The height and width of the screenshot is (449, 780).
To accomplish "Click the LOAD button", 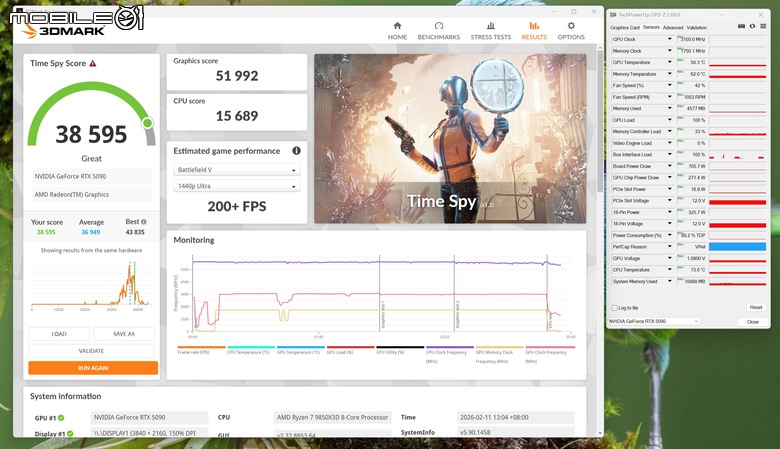I will pyautogui.click(x=59, y=334).
